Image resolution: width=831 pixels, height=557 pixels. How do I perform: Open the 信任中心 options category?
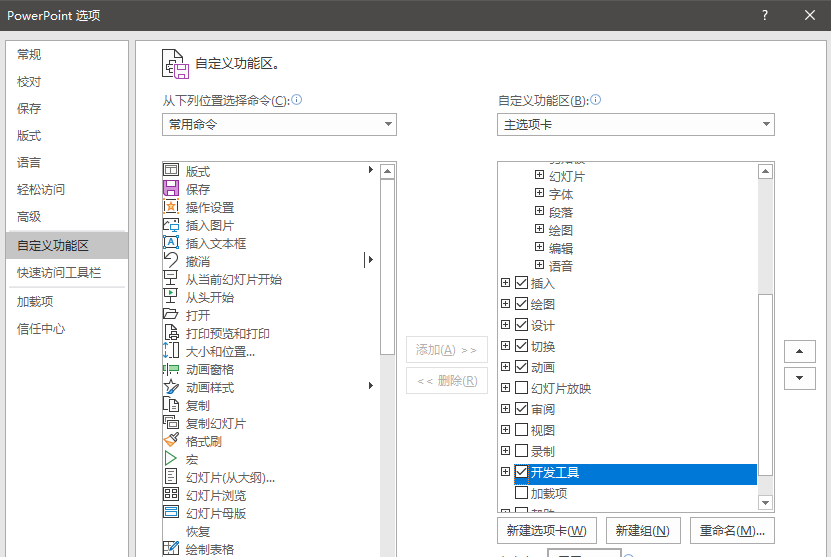67,329
